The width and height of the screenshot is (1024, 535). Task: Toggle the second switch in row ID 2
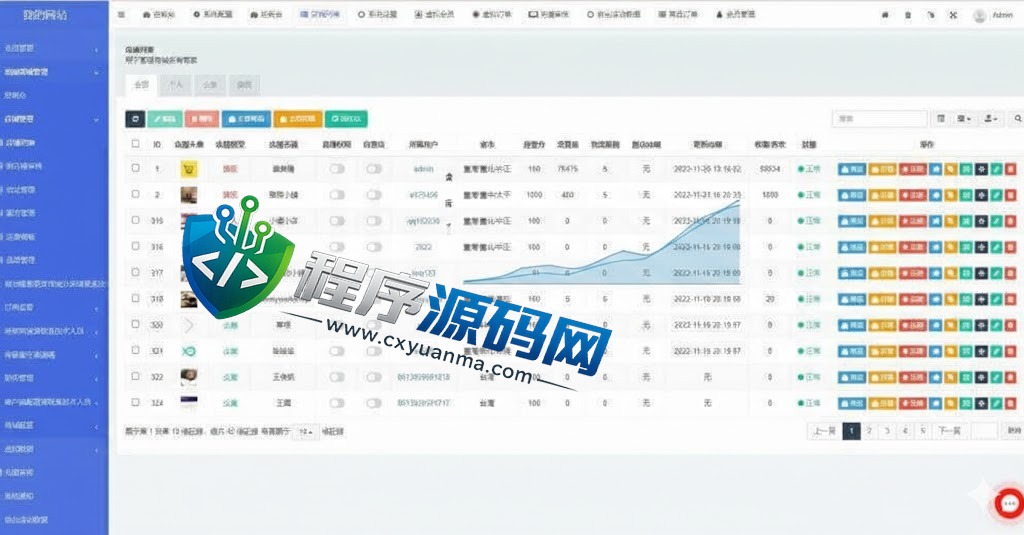(x=374, y=195)
